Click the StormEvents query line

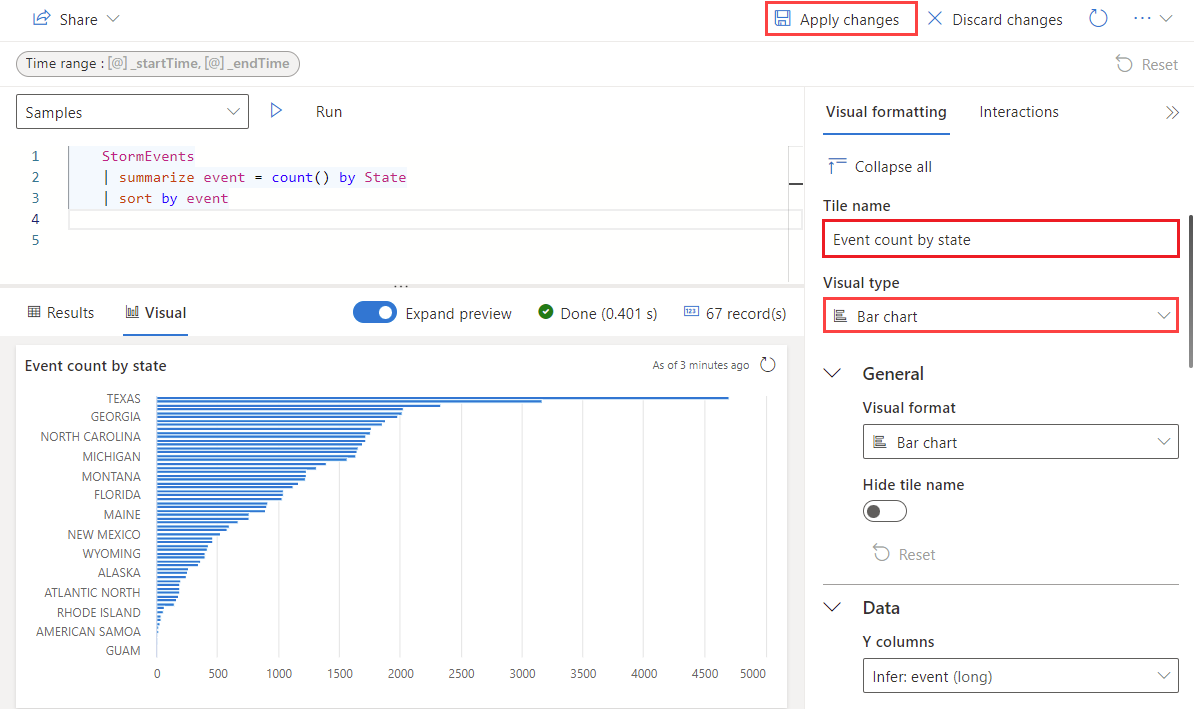[x=148, y=156]
